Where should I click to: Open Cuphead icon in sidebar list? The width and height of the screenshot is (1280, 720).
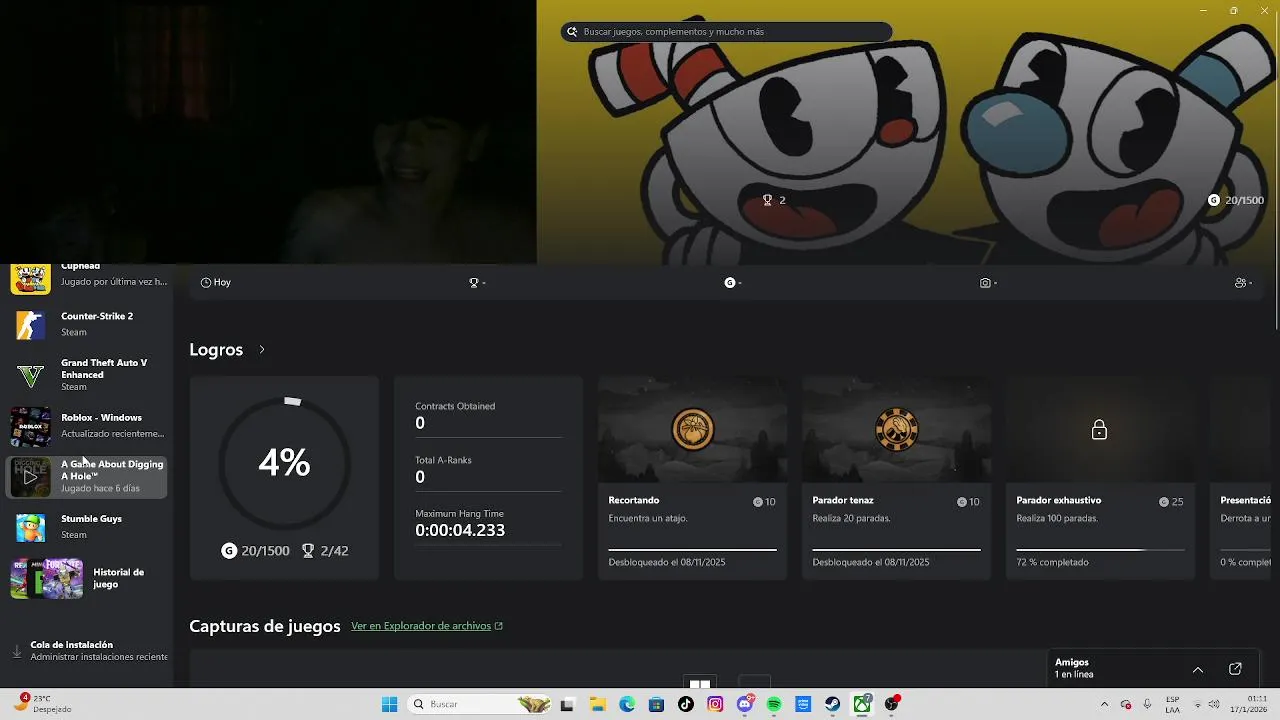pyautogui.click(x=30, y=278)
